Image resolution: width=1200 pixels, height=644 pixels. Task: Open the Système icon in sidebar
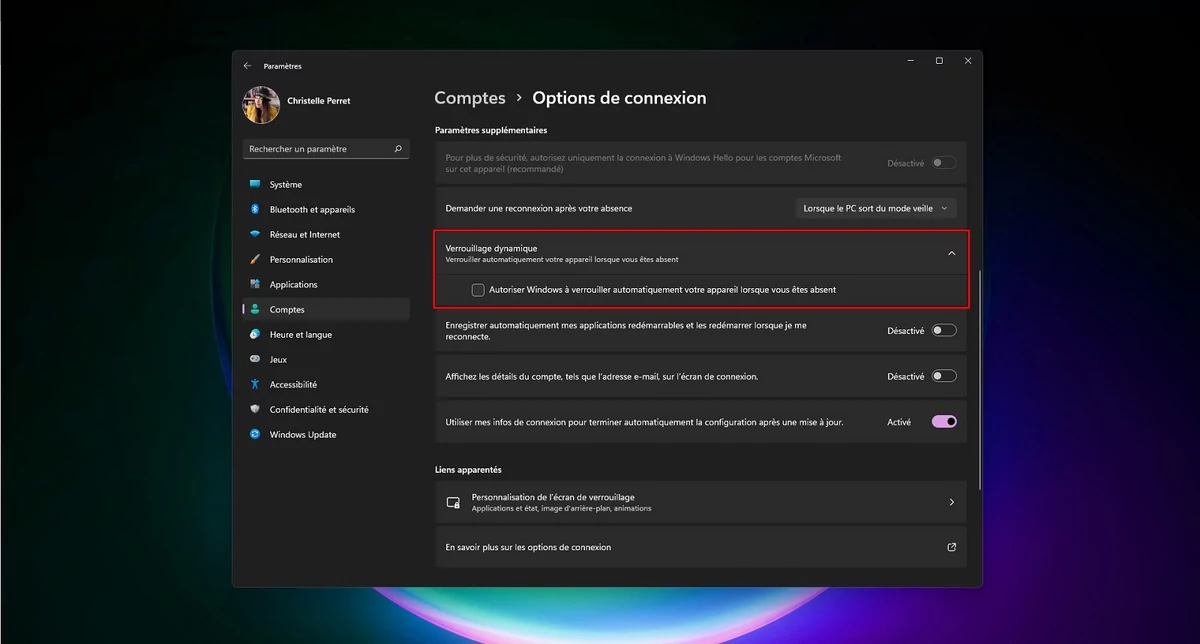(x=255, y=184)
